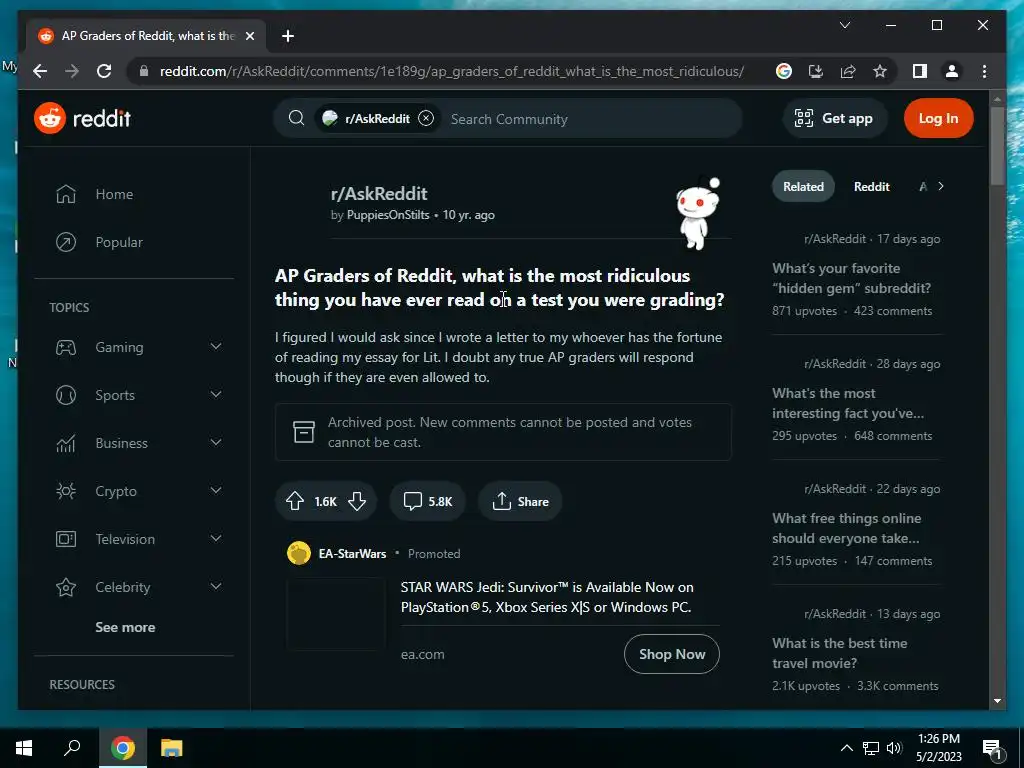1024x768 pixels.
Task: Upvote the post
Action: click(295, 501)
